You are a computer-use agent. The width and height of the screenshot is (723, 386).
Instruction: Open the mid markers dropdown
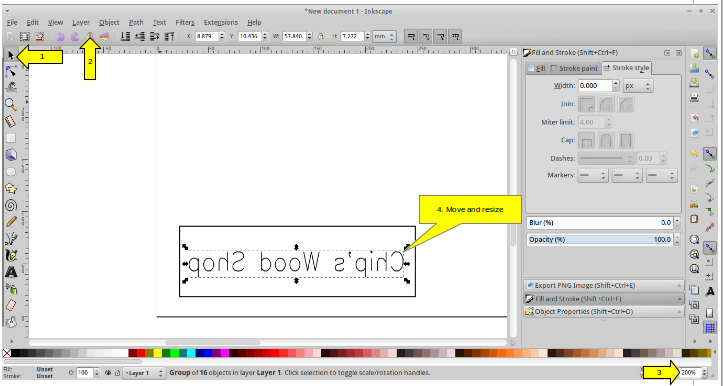click(627, 175)
